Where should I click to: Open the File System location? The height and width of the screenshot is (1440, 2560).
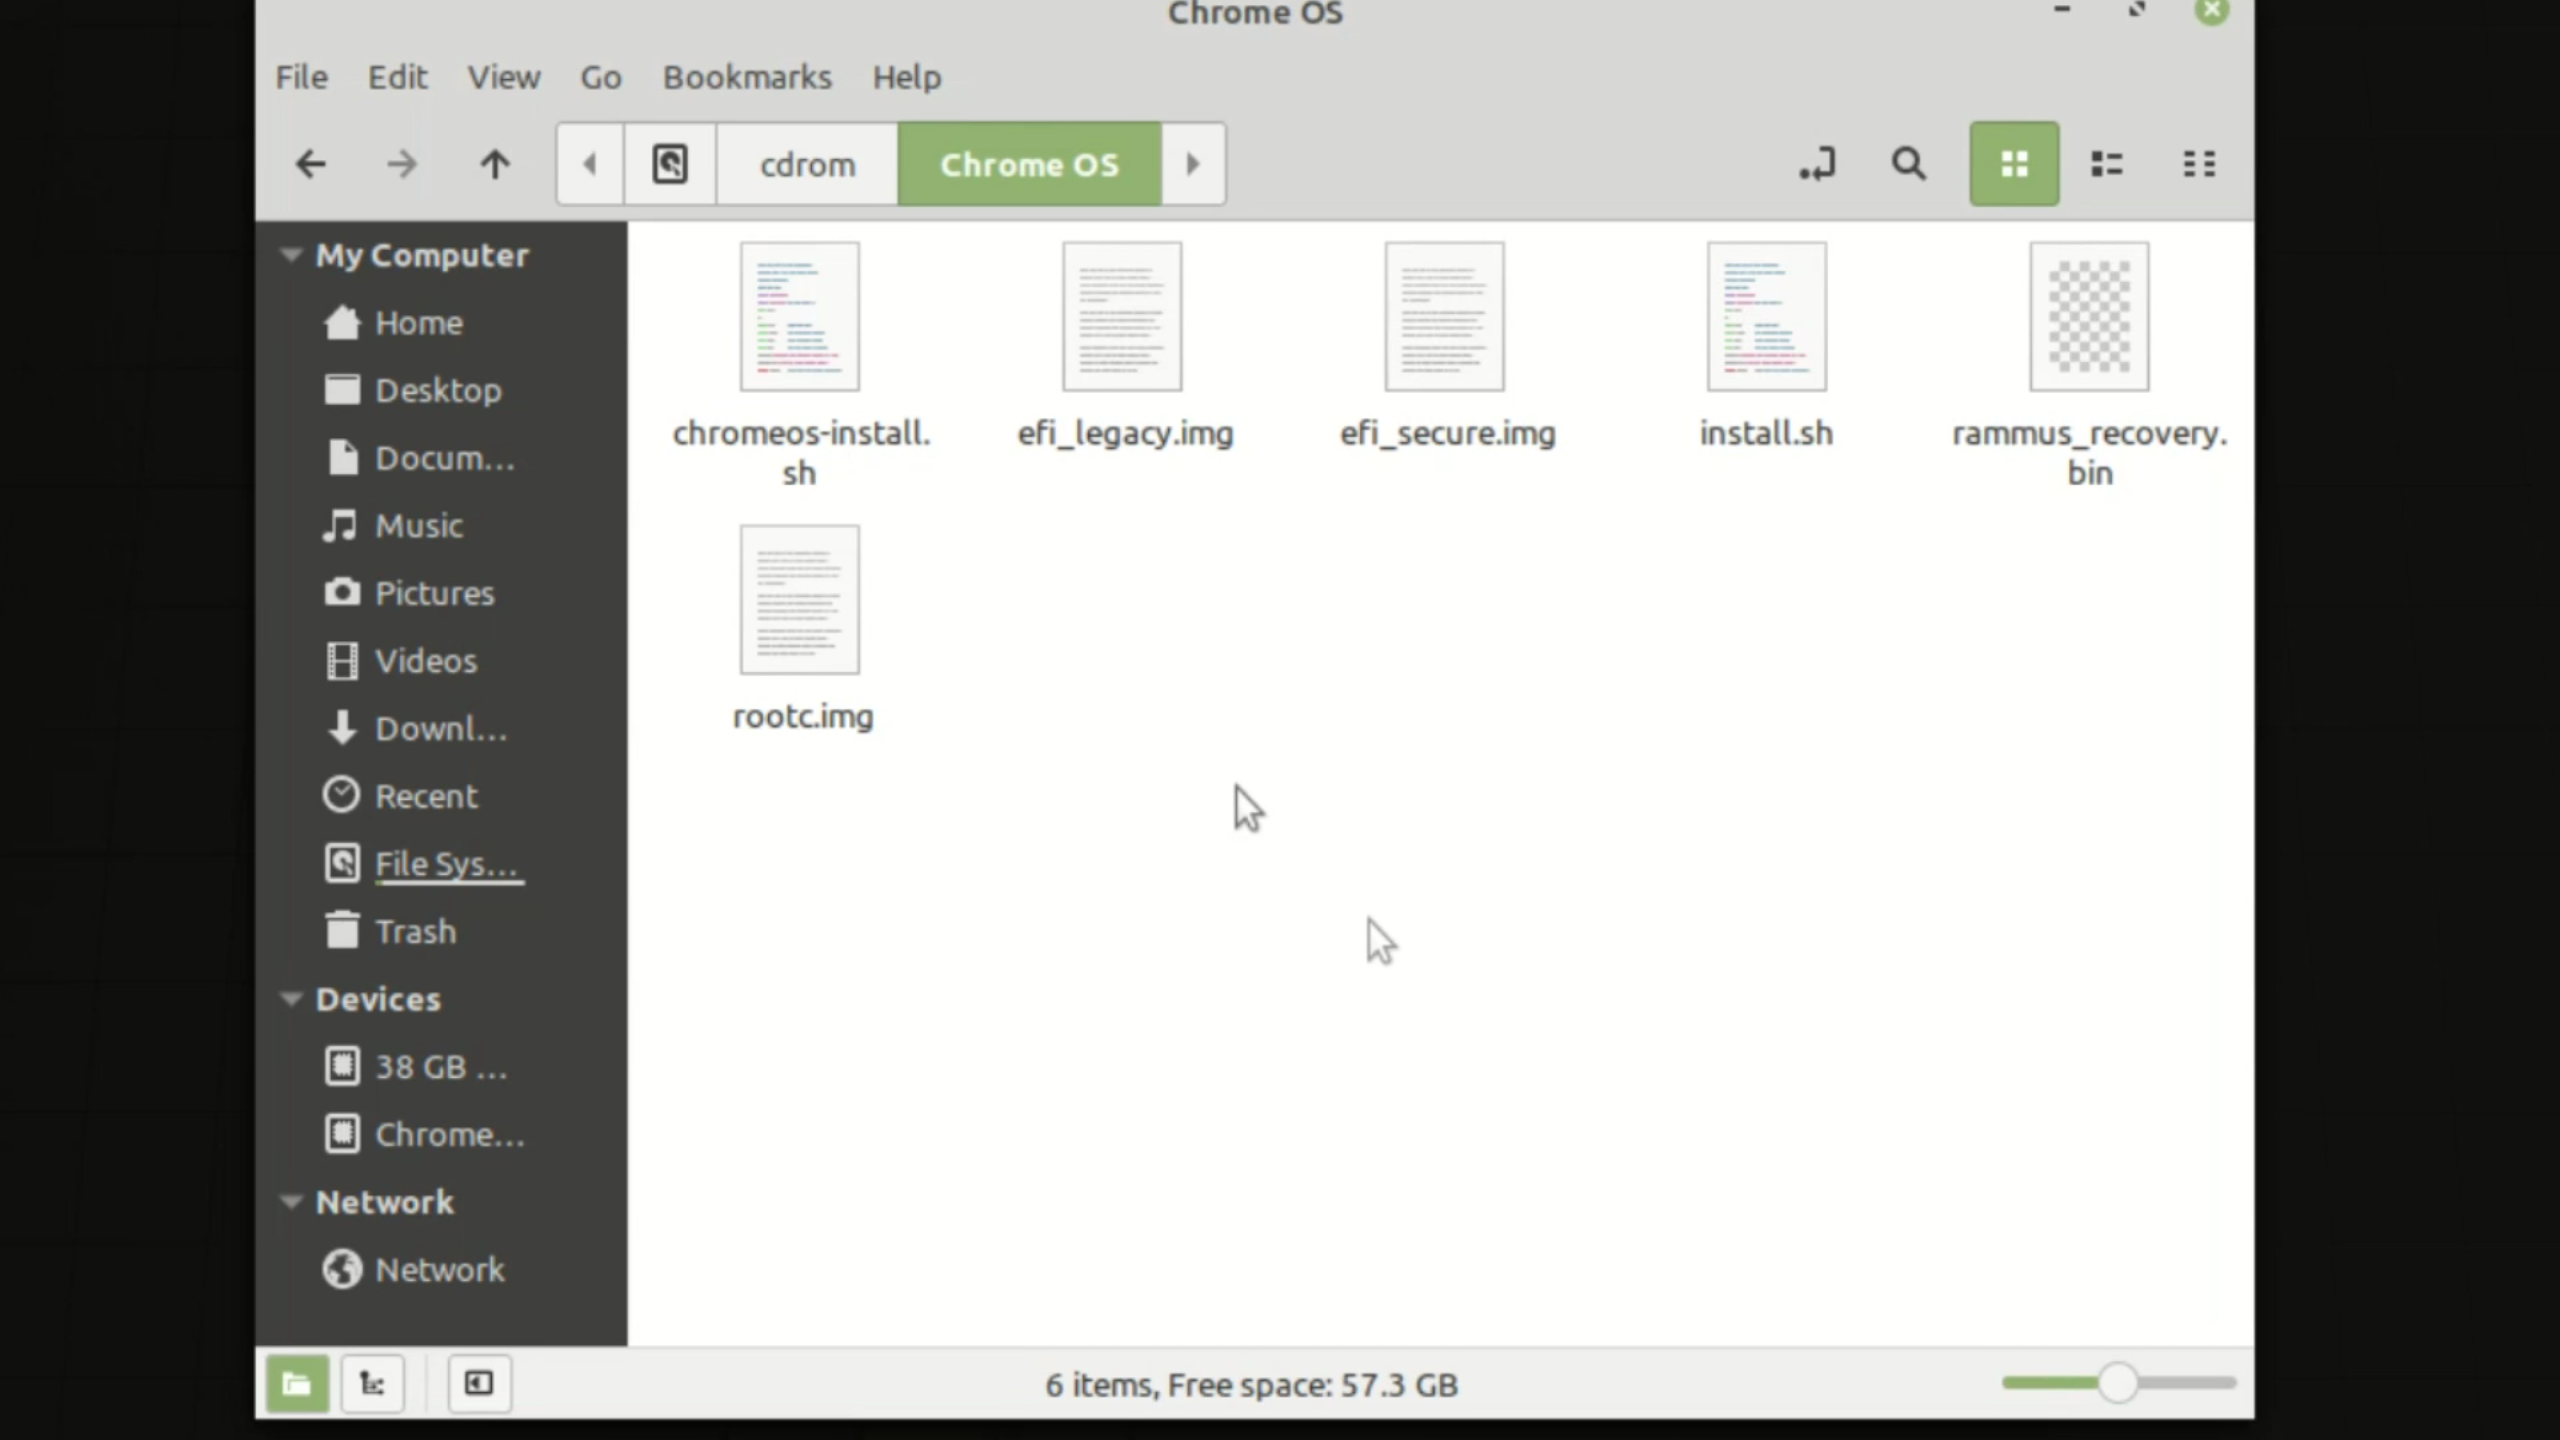tap(449, 862)
